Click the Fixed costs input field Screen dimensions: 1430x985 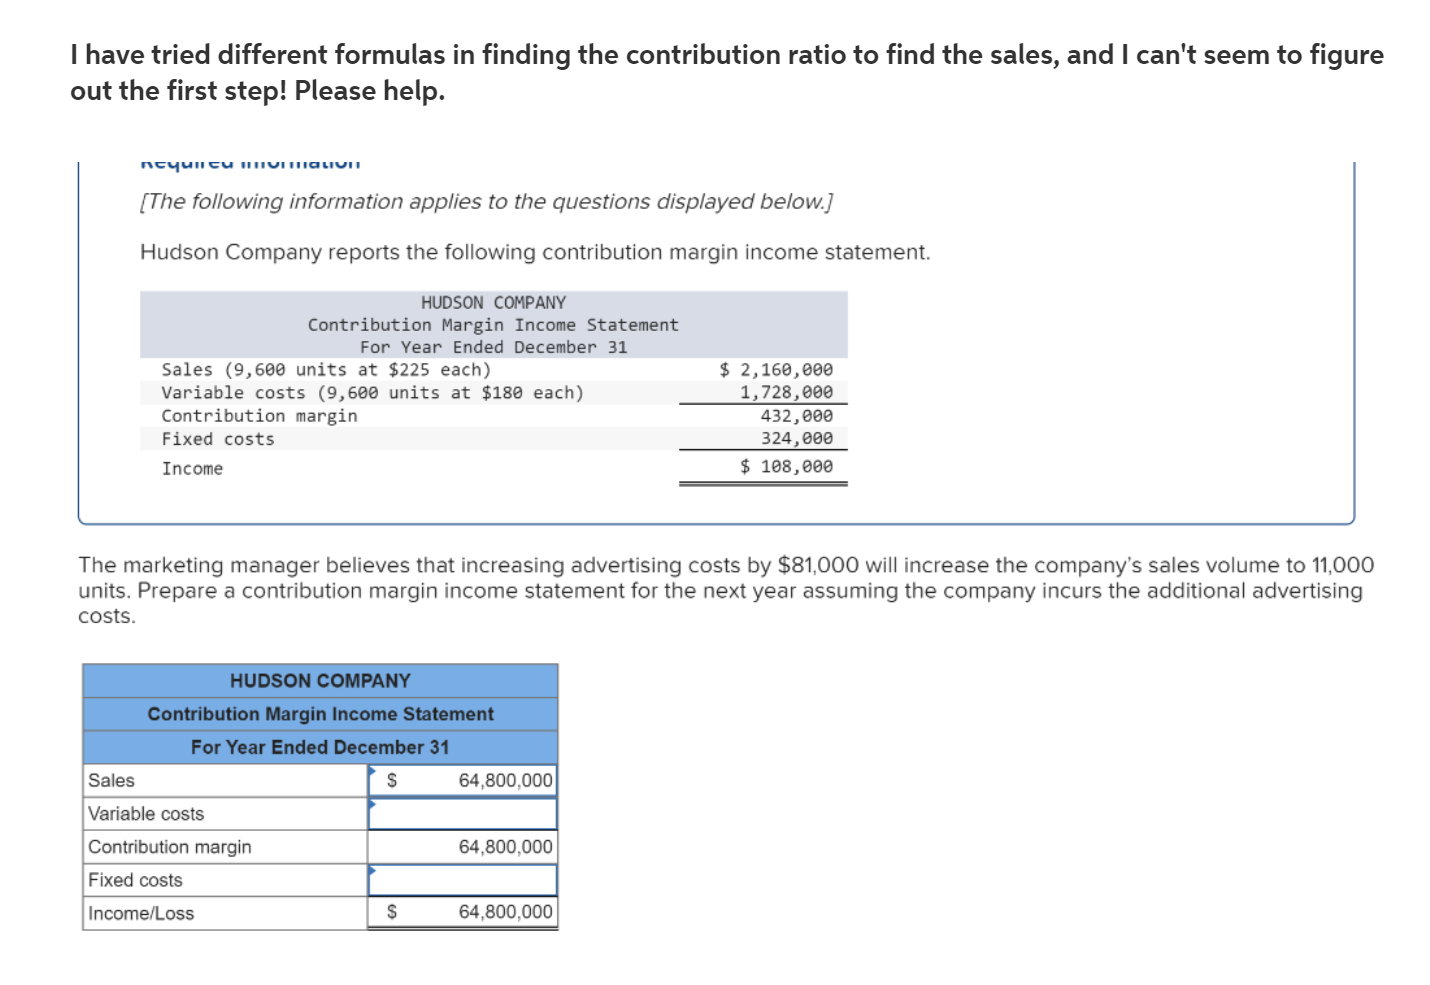(462, 880)
